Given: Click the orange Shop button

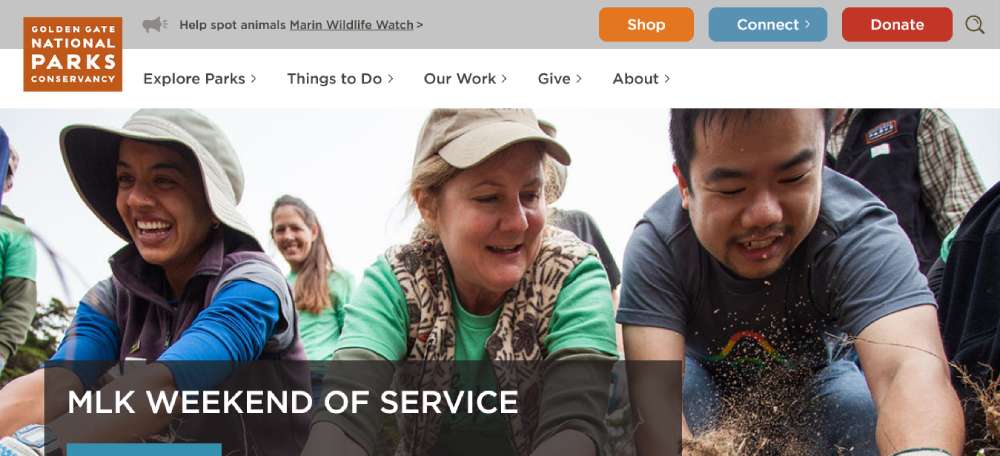Looking at the screenshot, I should [646, 24].
